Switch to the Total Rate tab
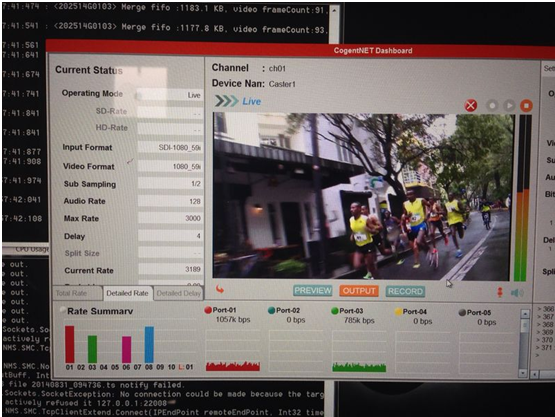The height and width of the screenshot is (417, 555). pyautogui.click(x=71, y=293)
